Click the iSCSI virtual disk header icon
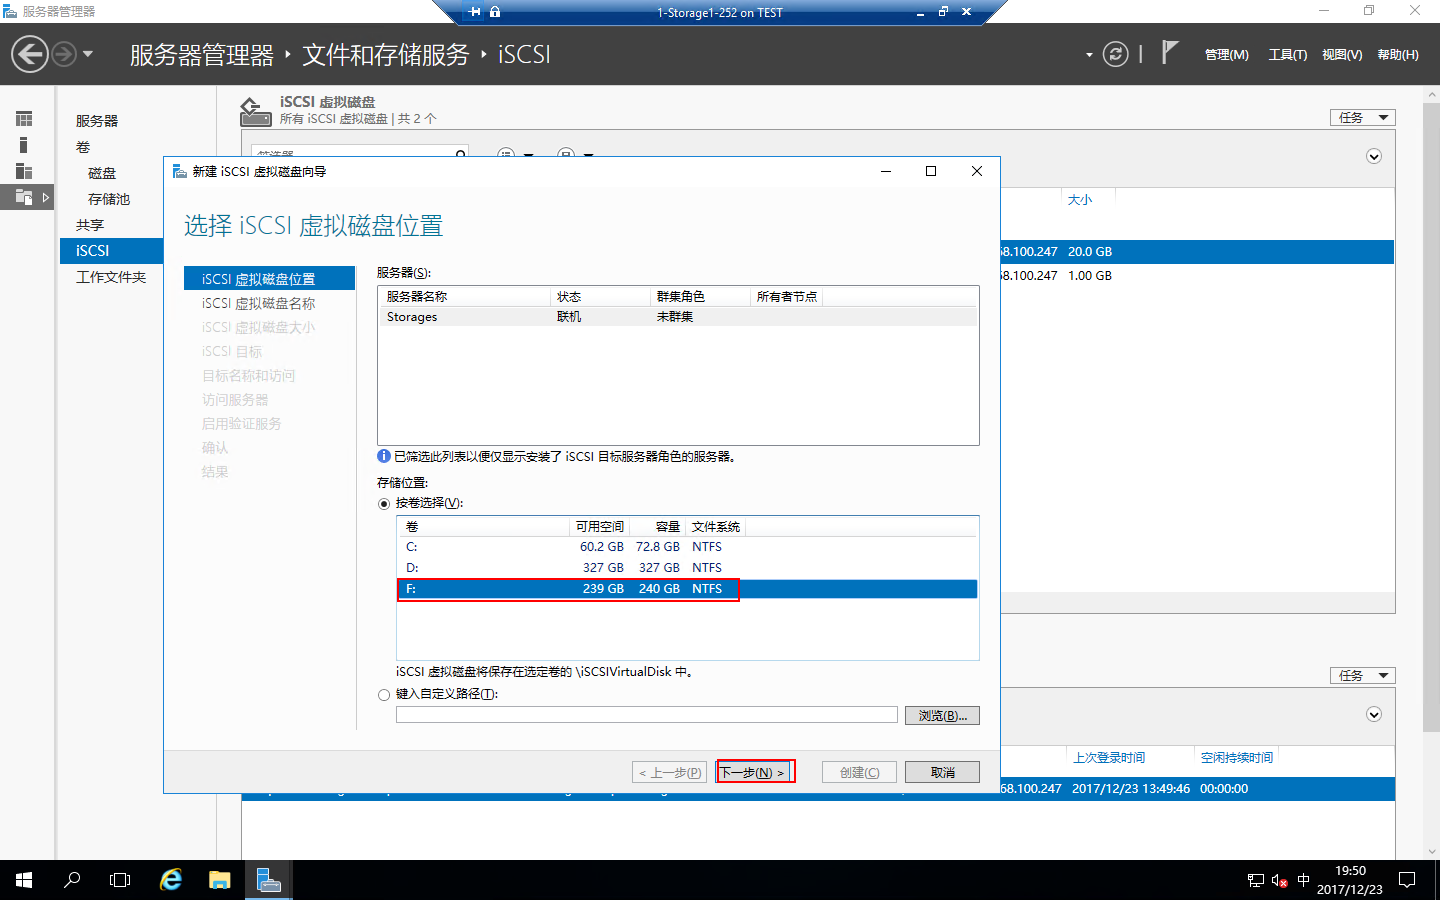Viewport: 1440px width, 900px height. 255,111
